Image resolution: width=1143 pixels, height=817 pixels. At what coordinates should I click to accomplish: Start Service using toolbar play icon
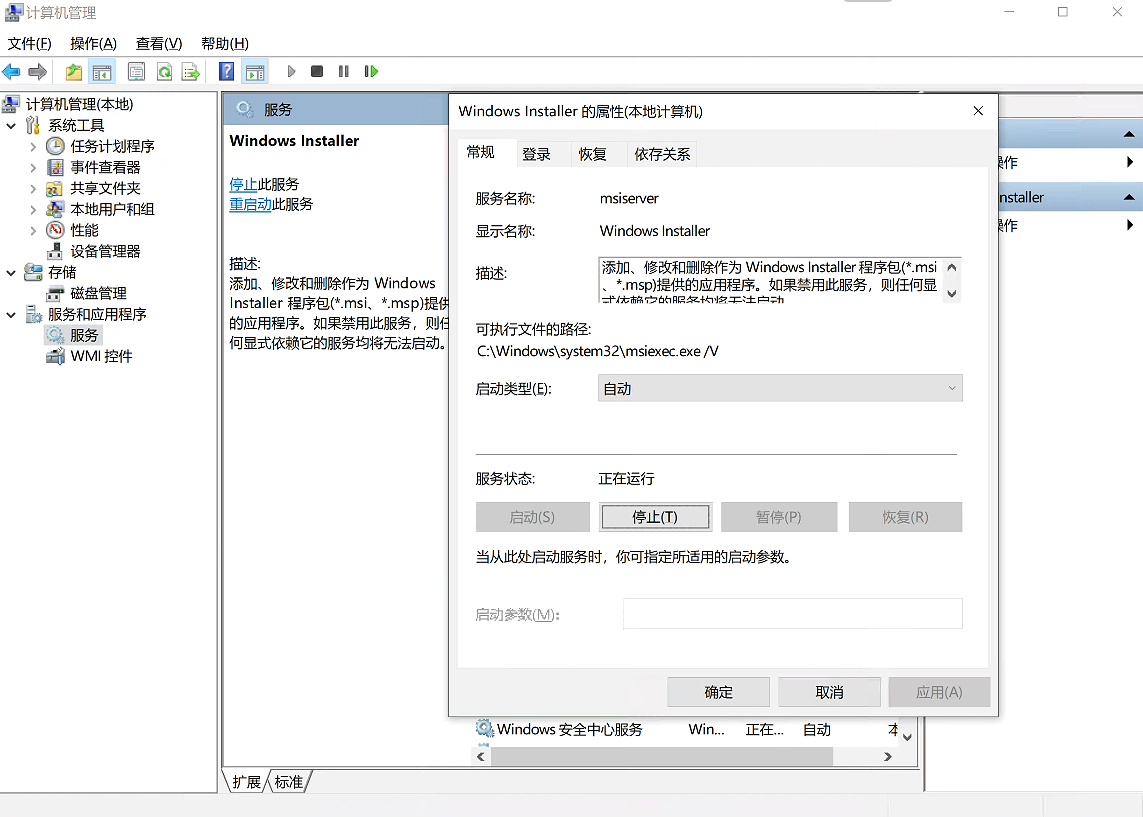pyautogui.click(x=291, y=71)
